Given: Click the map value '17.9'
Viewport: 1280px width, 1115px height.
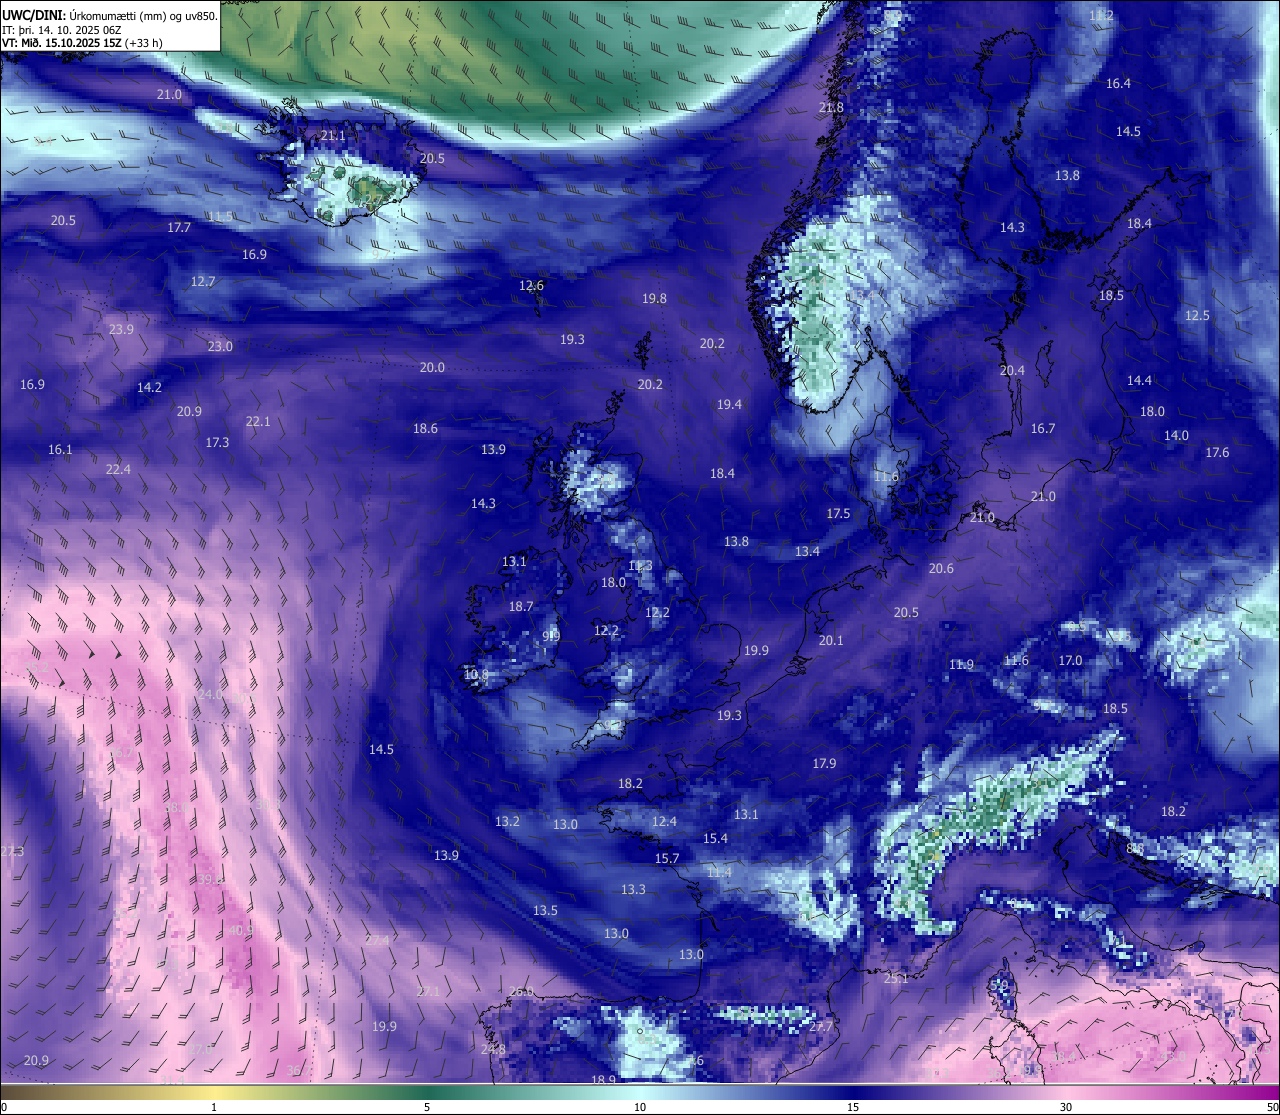Looking at the screenshot, I should click(824, 764).
